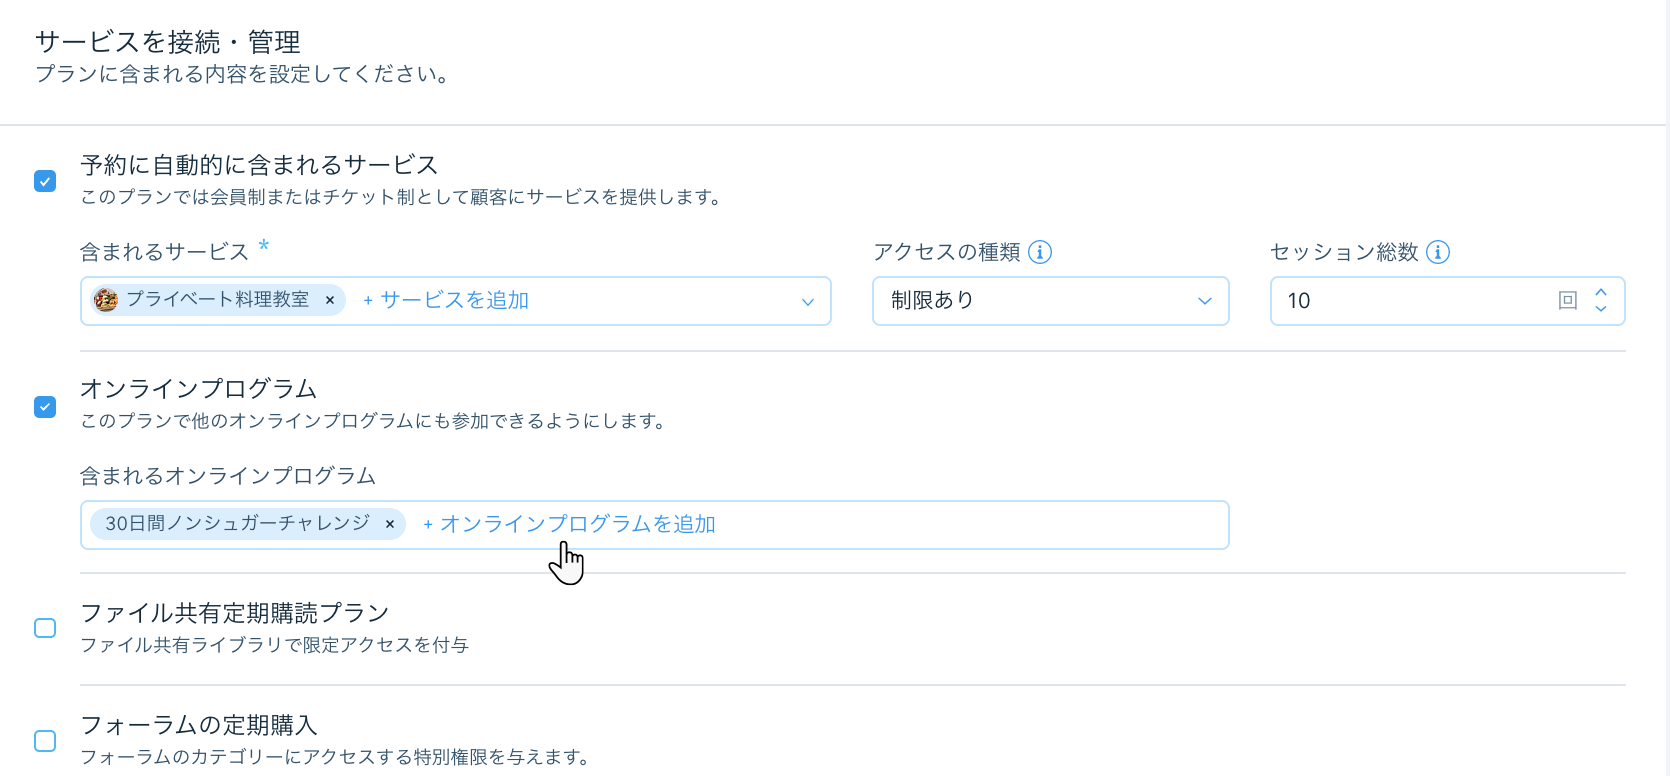Image resolution: width=1670 pixels, height=776 pixels.
Task: Decrease セッション総数 with the down arrow
Action: point(1601,309)
